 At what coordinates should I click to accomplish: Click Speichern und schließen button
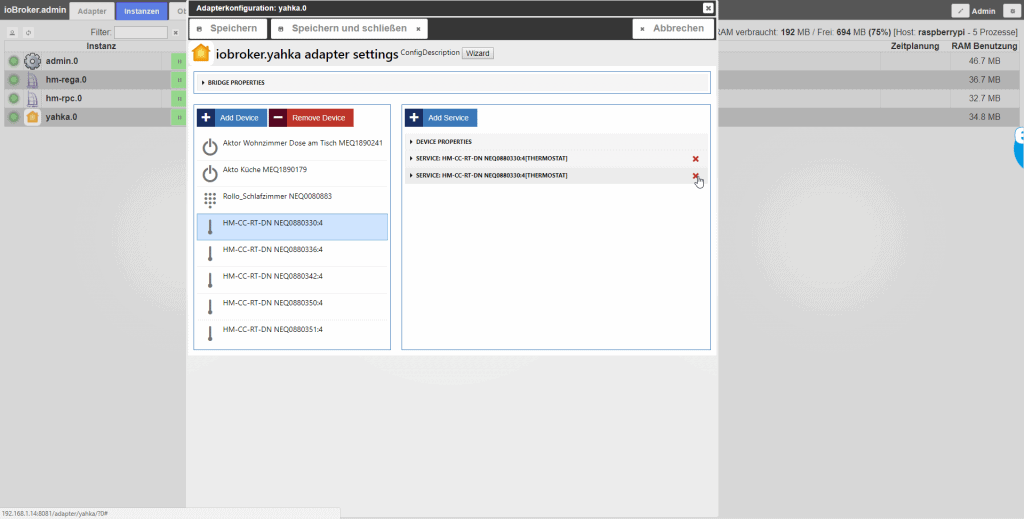pyautogui.click(x=349, y=29)
